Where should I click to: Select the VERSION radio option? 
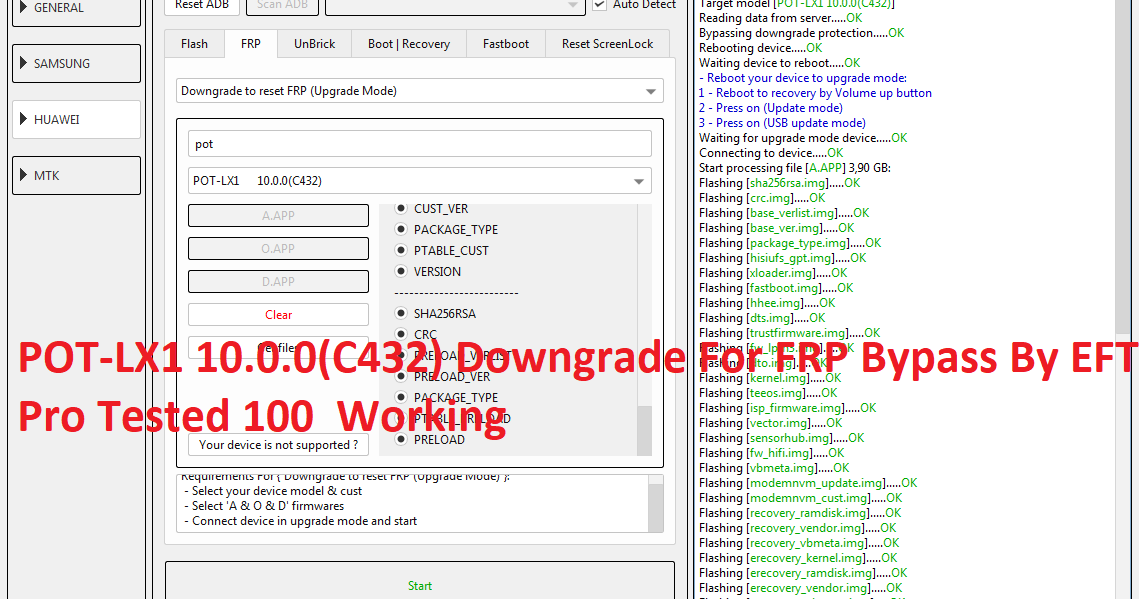[x=400, y=272]
